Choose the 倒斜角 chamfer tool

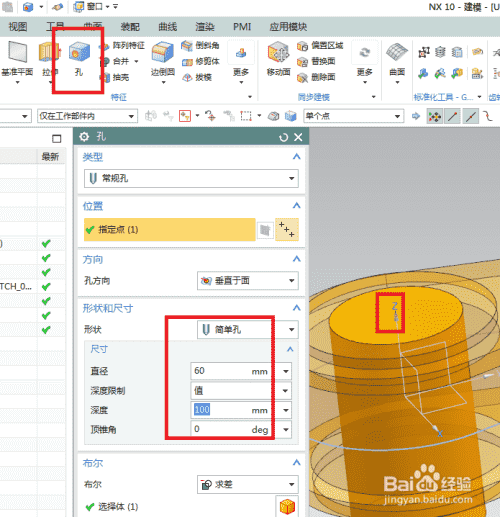coord(200,45)
